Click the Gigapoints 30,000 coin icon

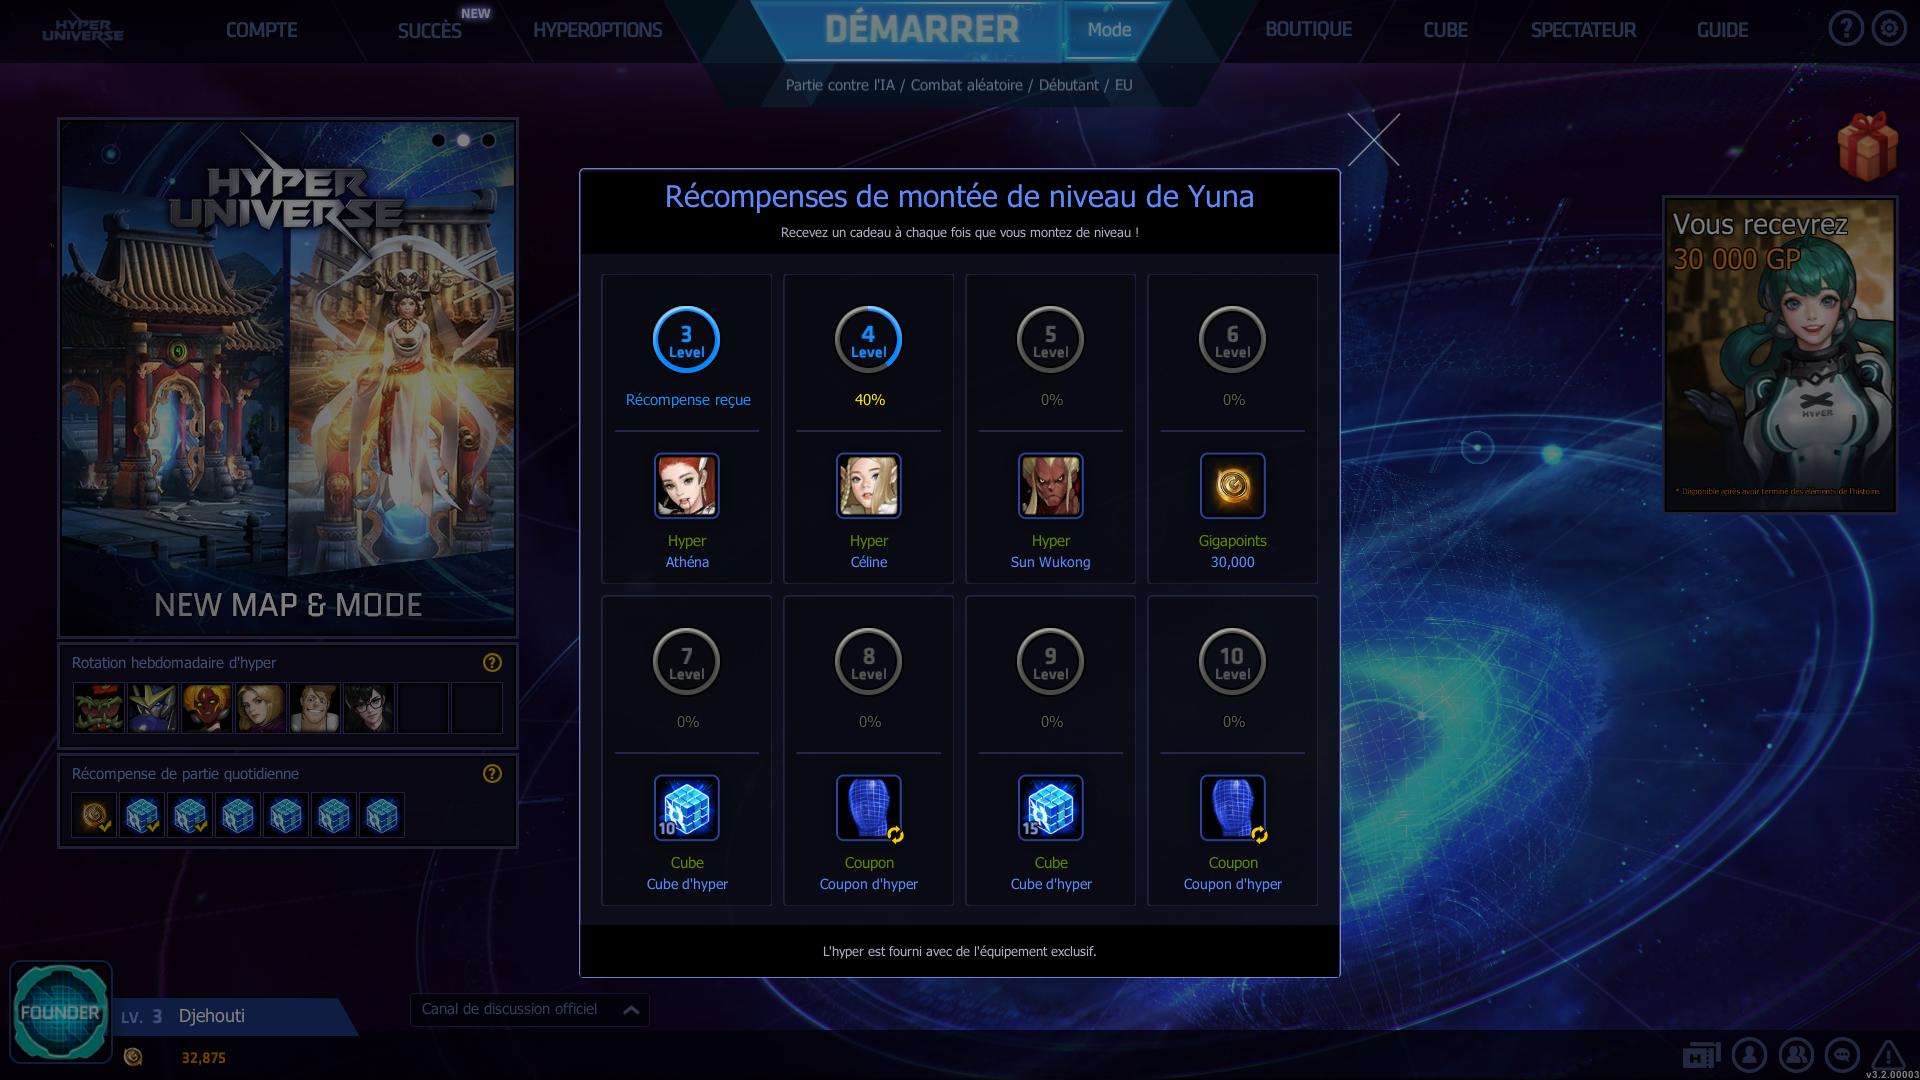1233,486
